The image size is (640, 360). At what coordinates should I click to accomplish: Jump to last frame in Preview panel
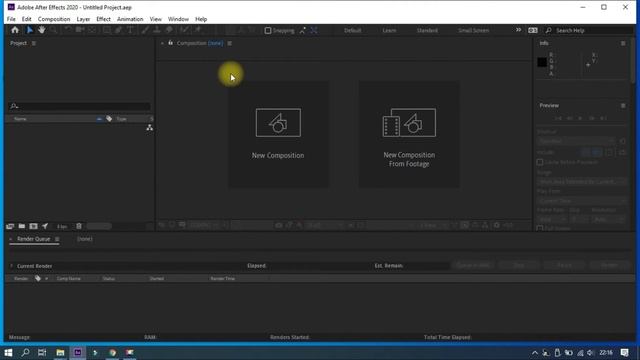603,118
